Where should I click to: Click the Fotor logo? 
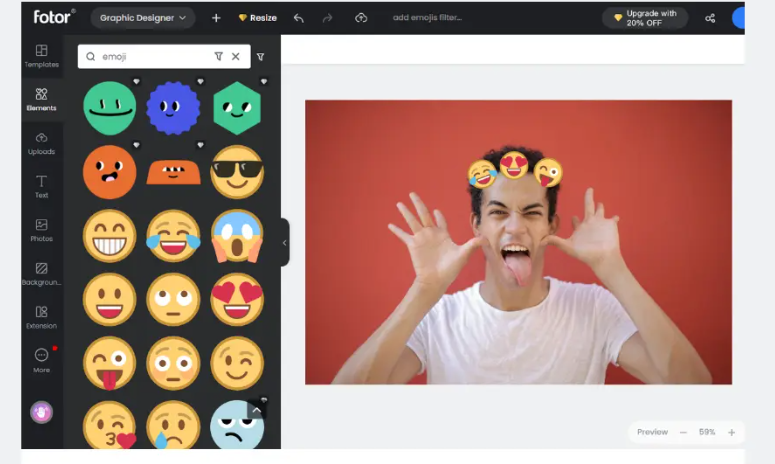(x=54, y=17)
